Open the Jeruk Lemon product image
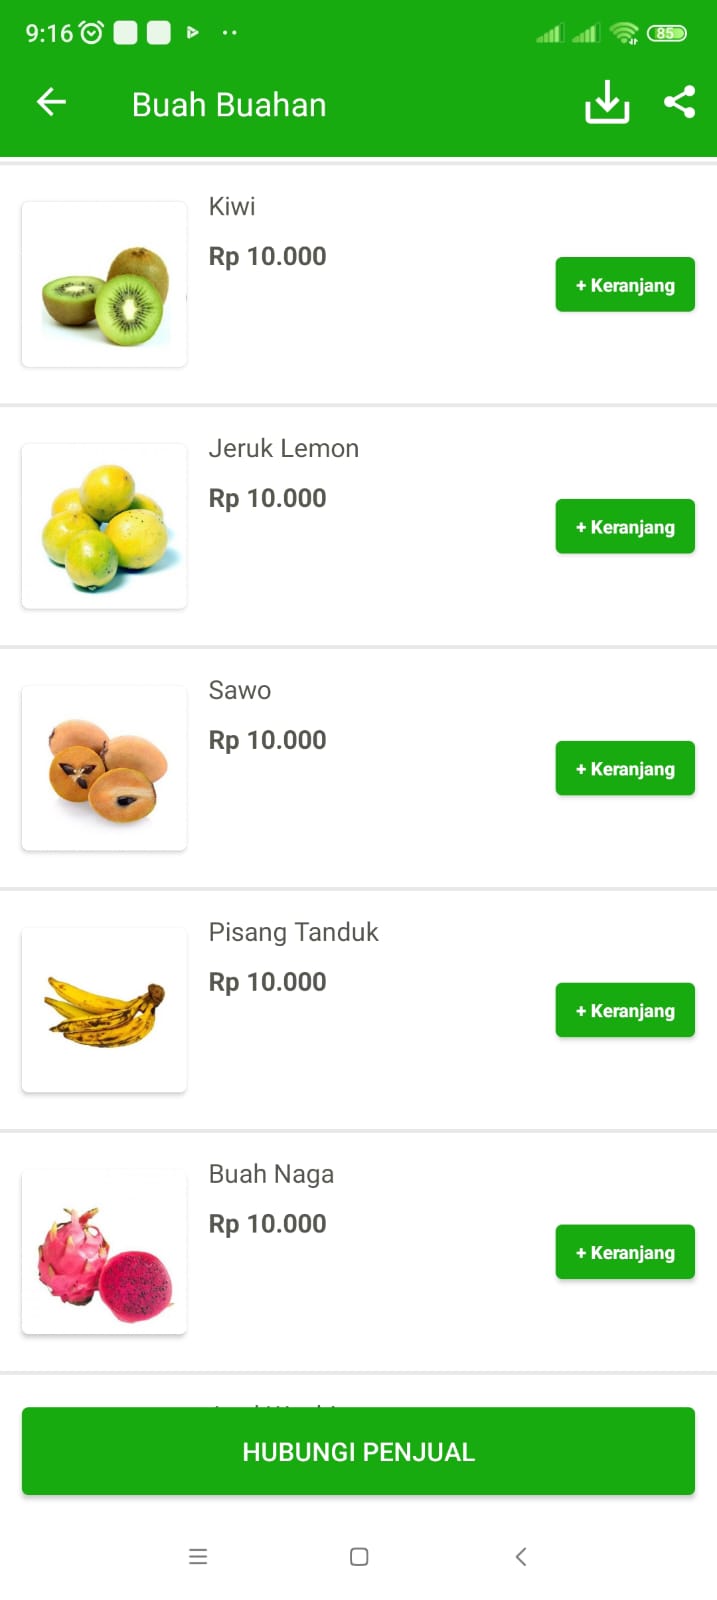This screenshot has width=717, height=1600. point(104,527)
